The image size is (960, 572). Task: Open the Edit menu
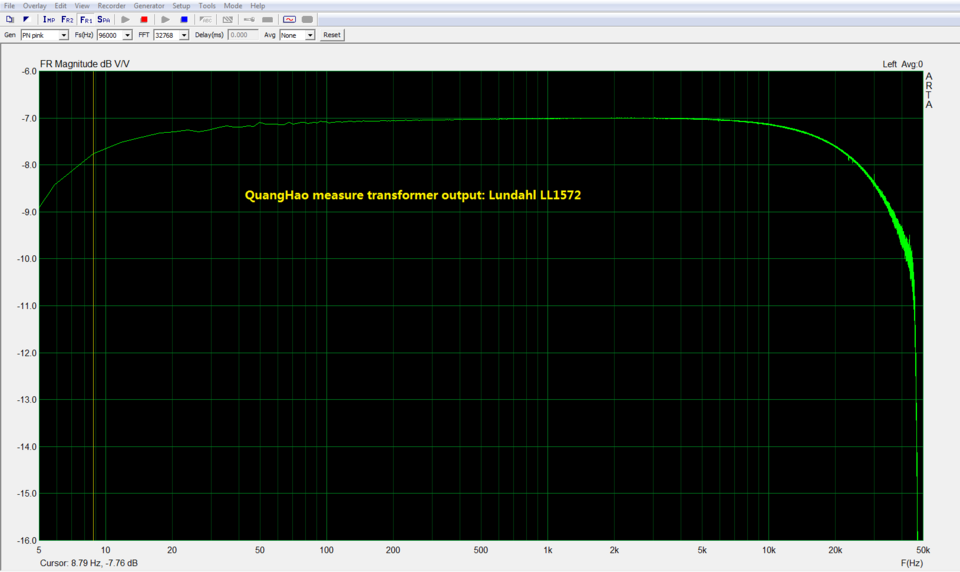click(61, 6)
